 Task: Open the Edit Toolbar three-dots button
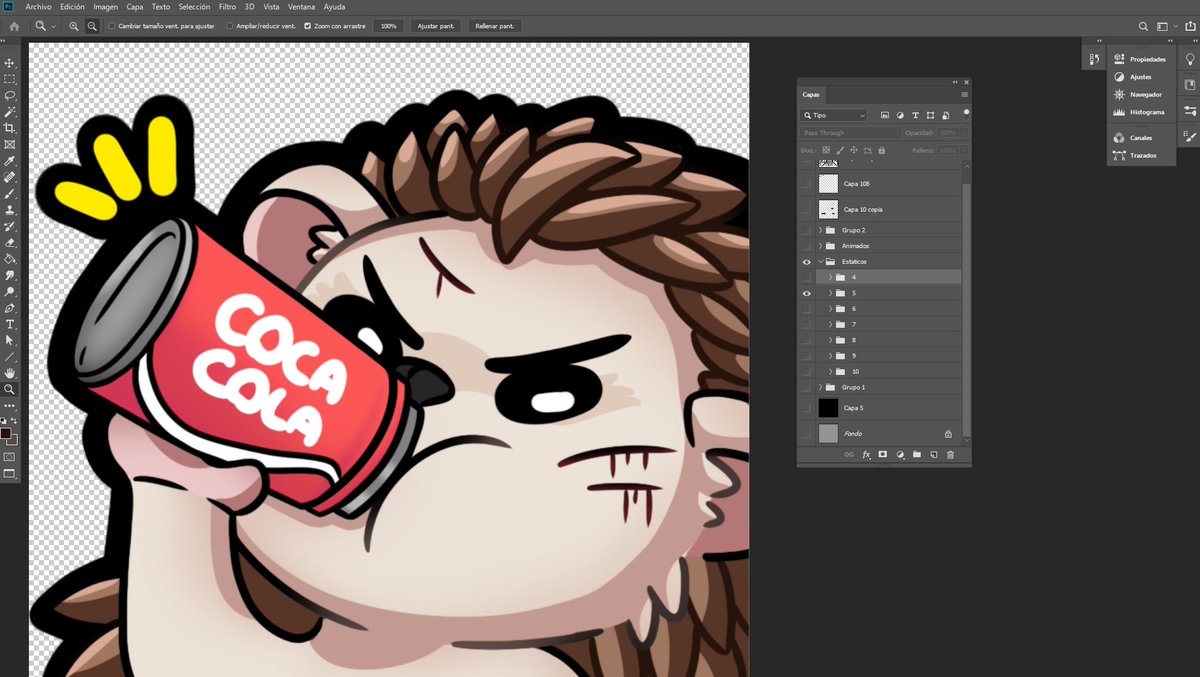(x=10, y=406)
